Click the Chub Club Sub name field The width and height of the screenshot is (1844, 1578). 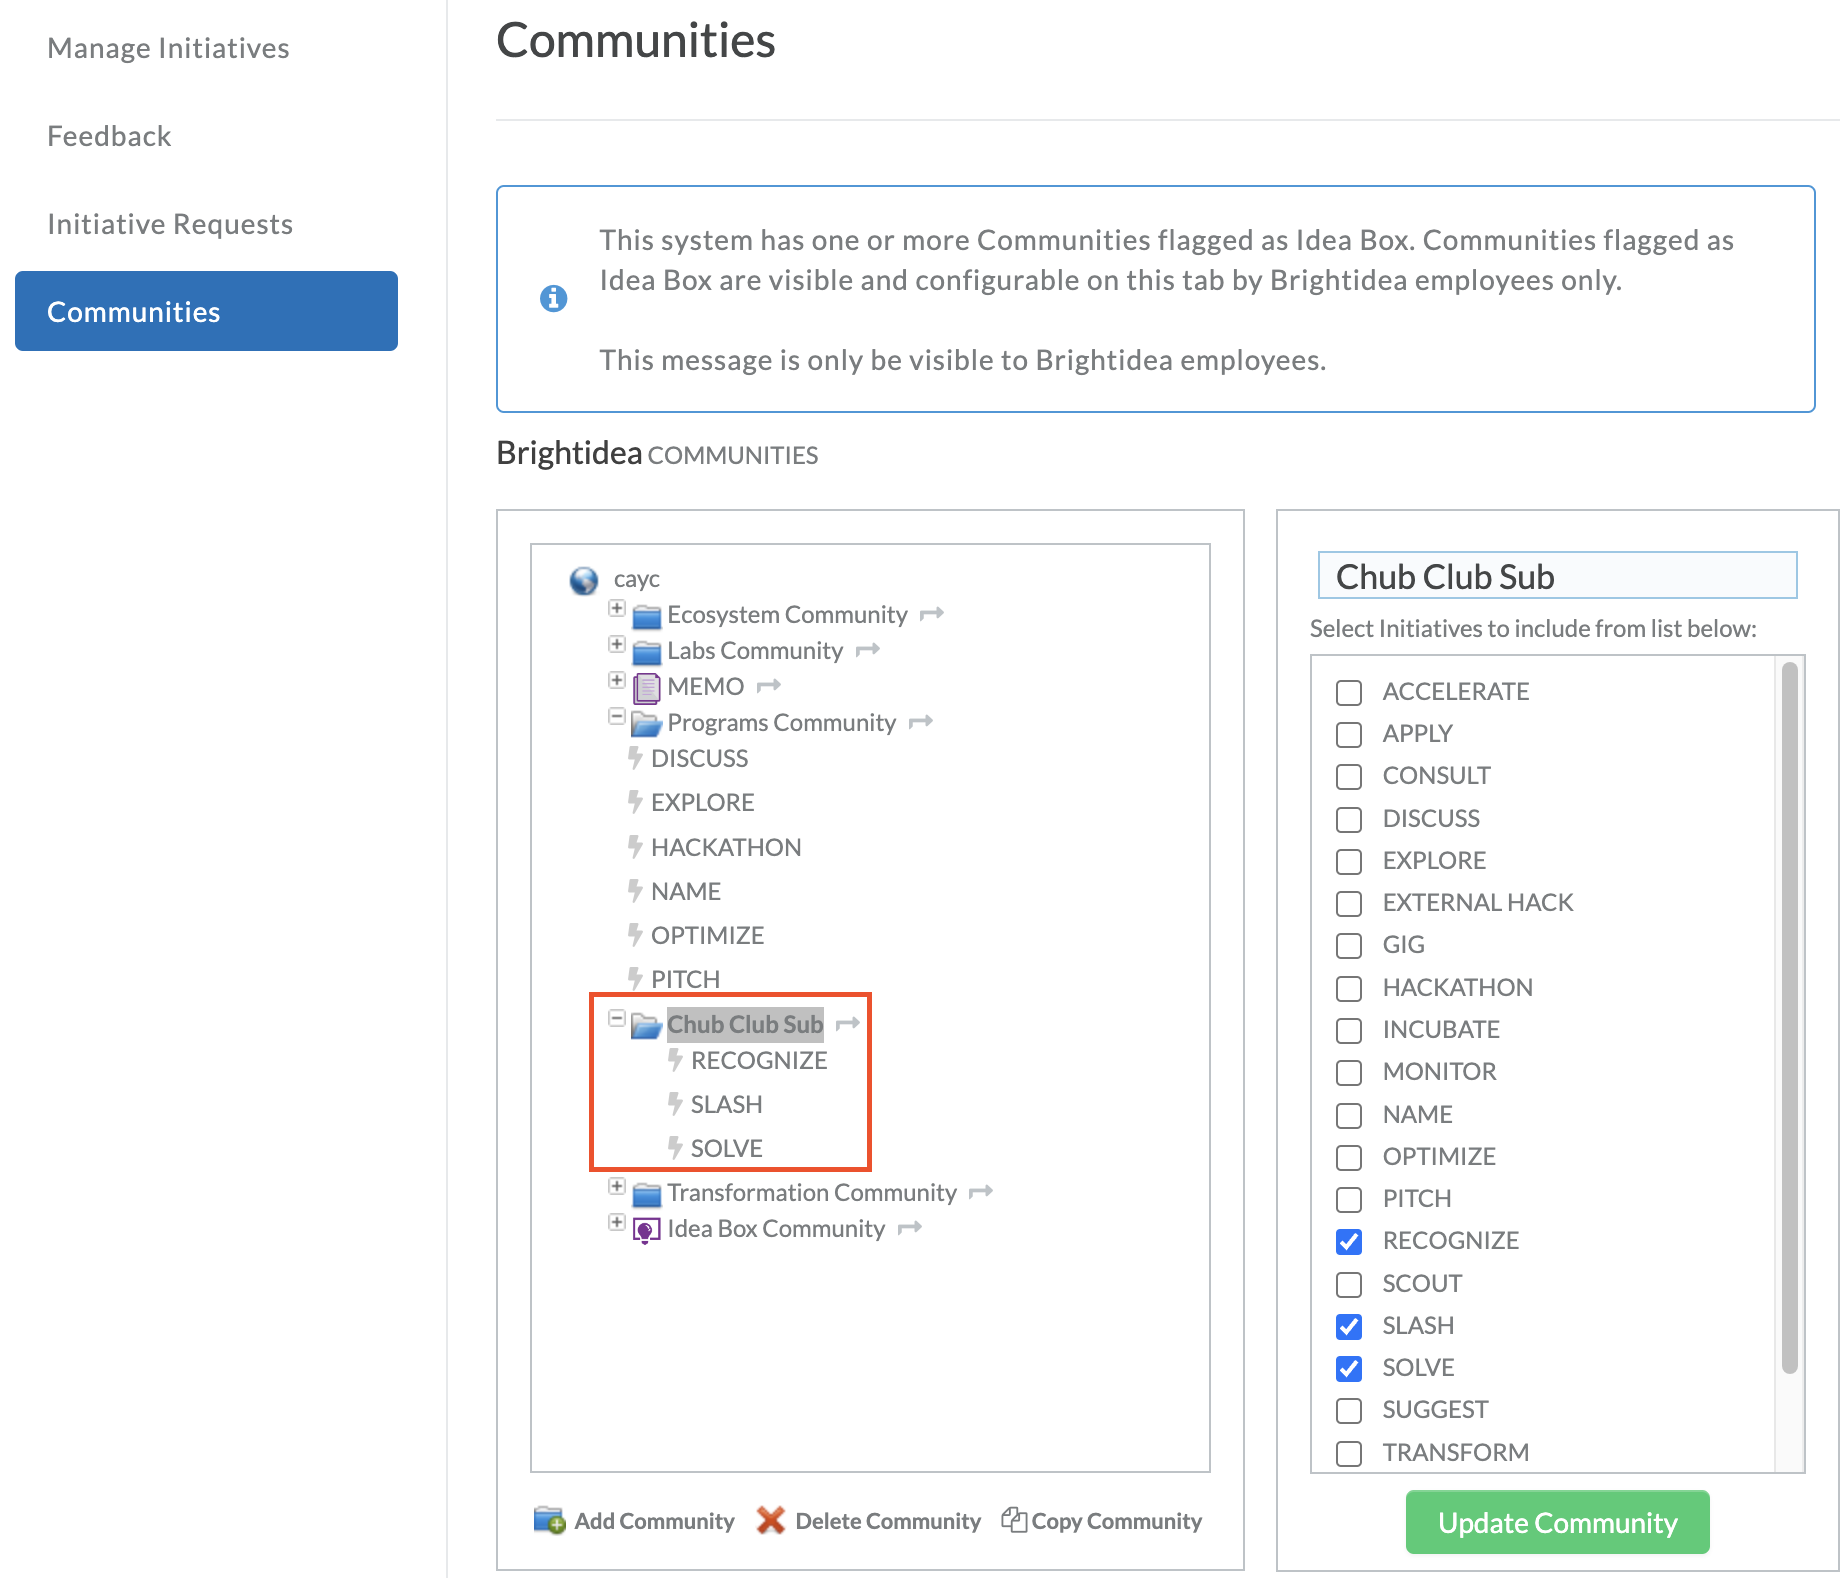click(1557, 576)
